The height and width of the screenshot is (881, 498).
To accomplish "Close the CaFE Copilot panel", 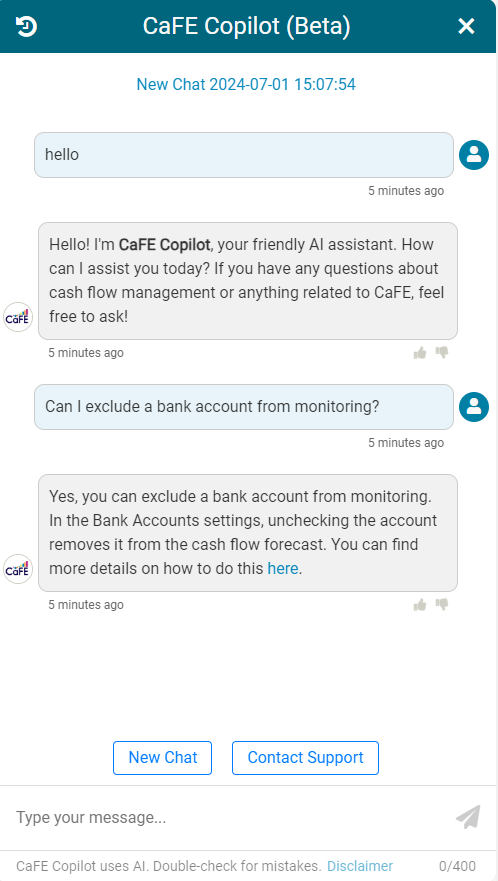I will tap(466, 26).
